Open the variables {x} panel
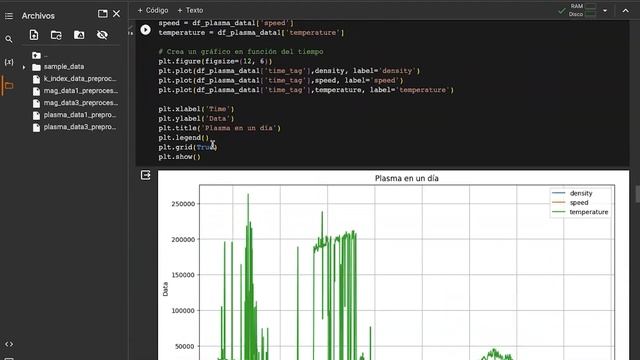The height and width of the screenshot is (360, 640). click(9, 62)
